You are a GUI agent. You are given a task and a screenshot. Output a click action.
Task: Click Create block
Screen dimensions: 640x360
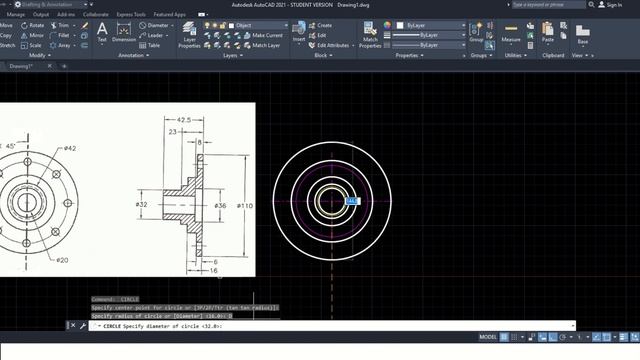[x=320, y=25]
